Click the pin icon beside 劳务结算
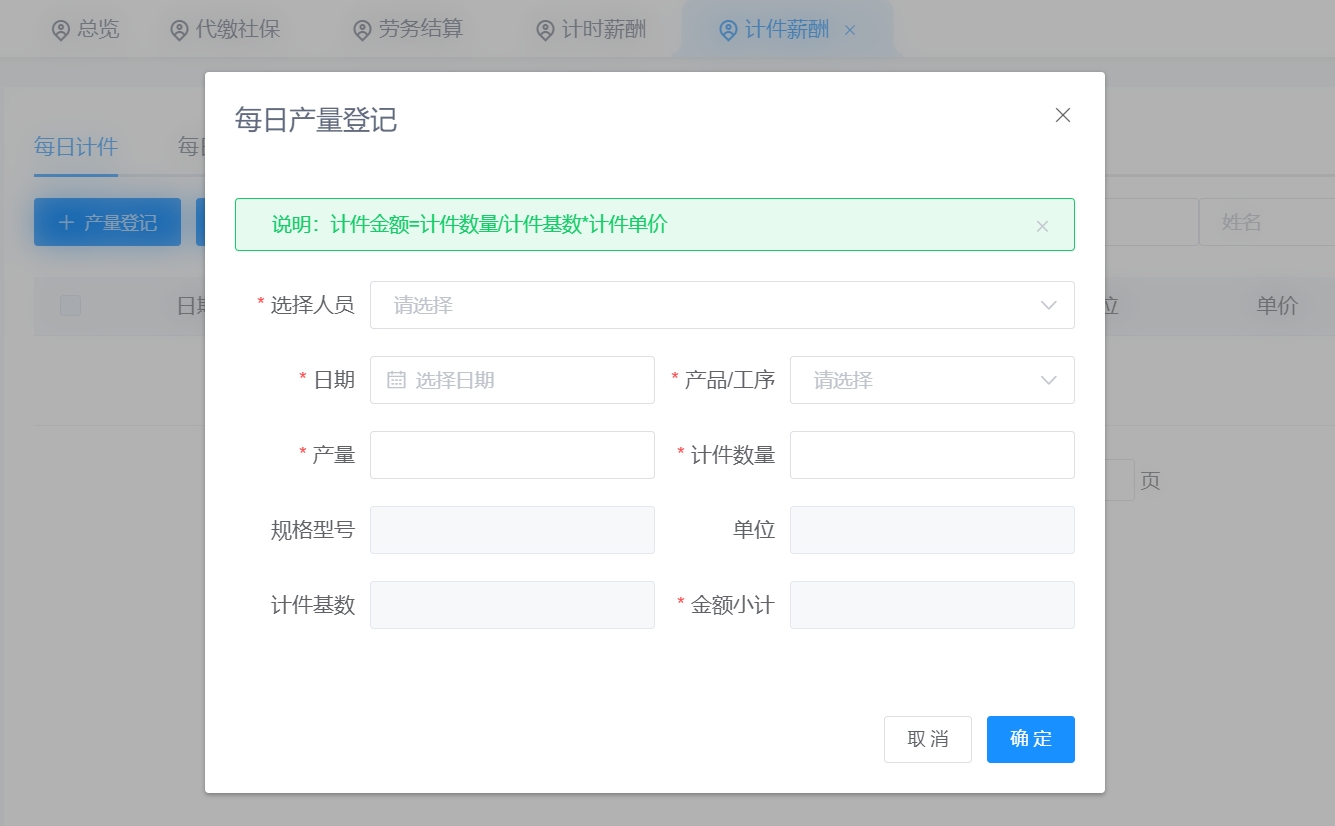Image resolution: width=1335 pixels, height=826 pixels. (361, 29)
